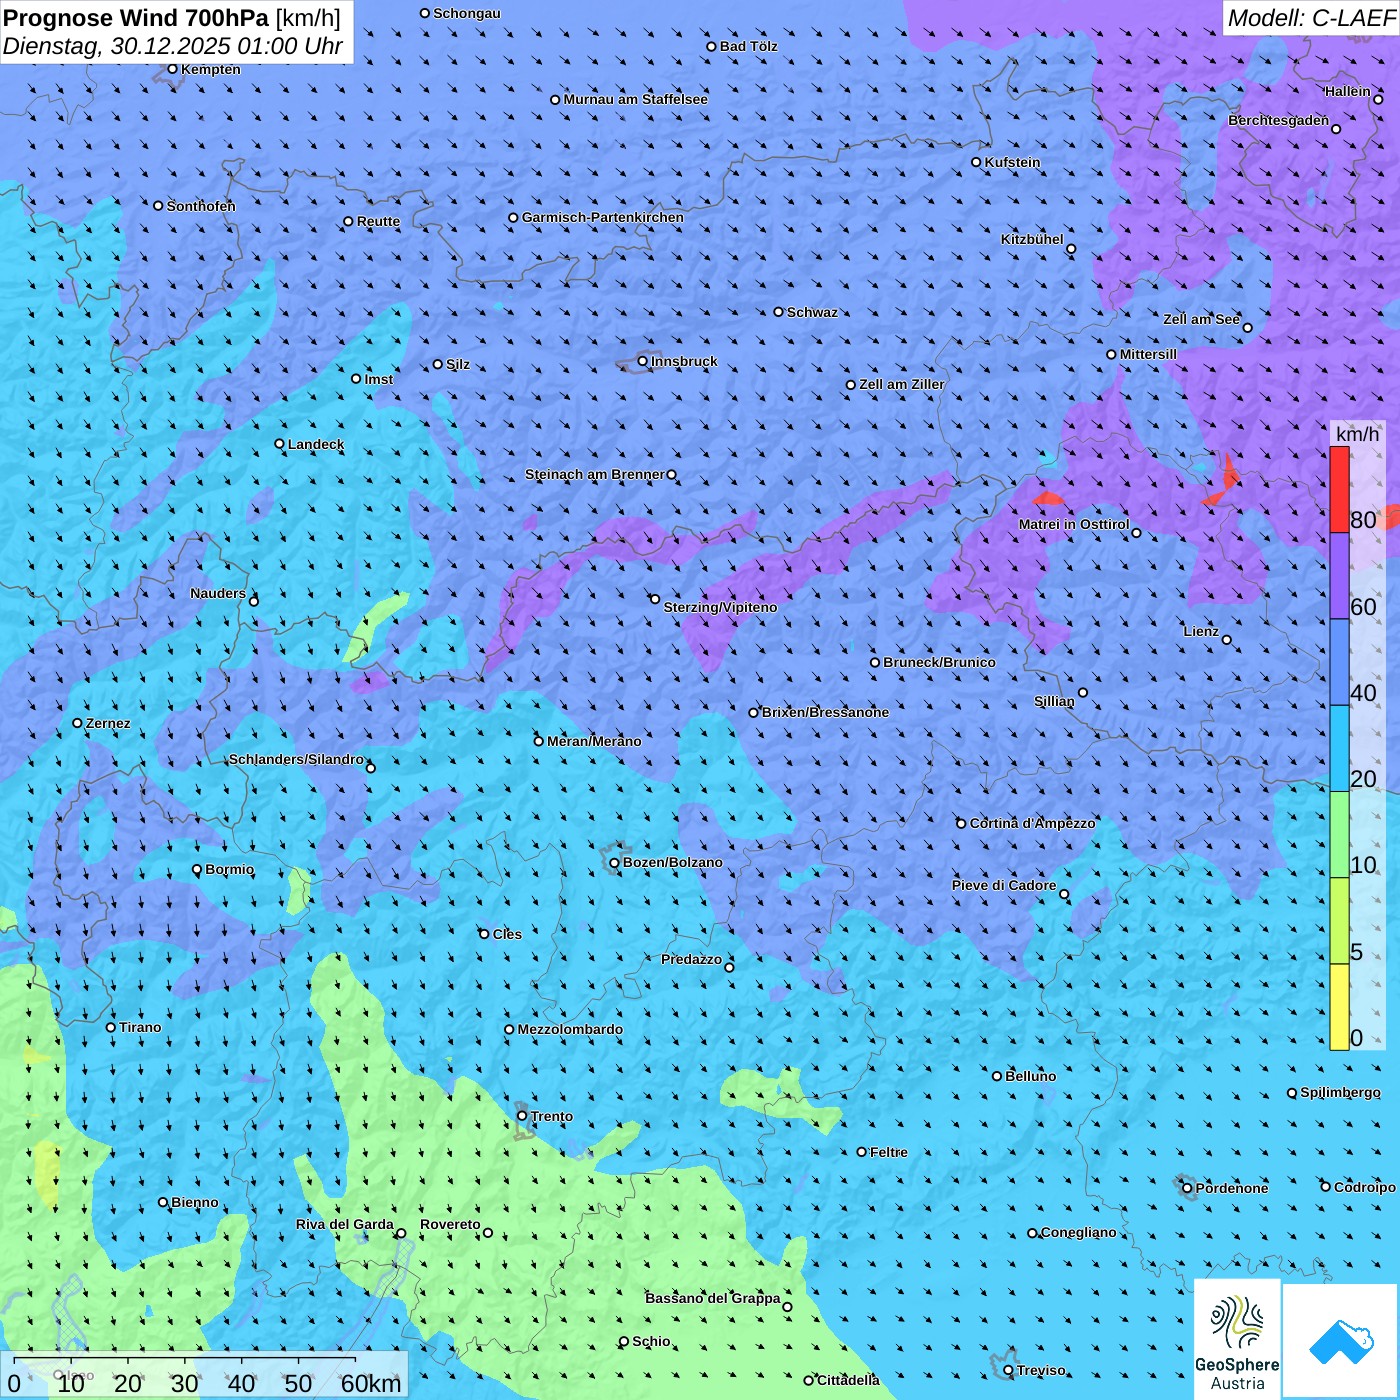Click the 'Bruneck/Brunico' label
Image resolution: width=1400 pixels, height=1400 pixels.
939,662
